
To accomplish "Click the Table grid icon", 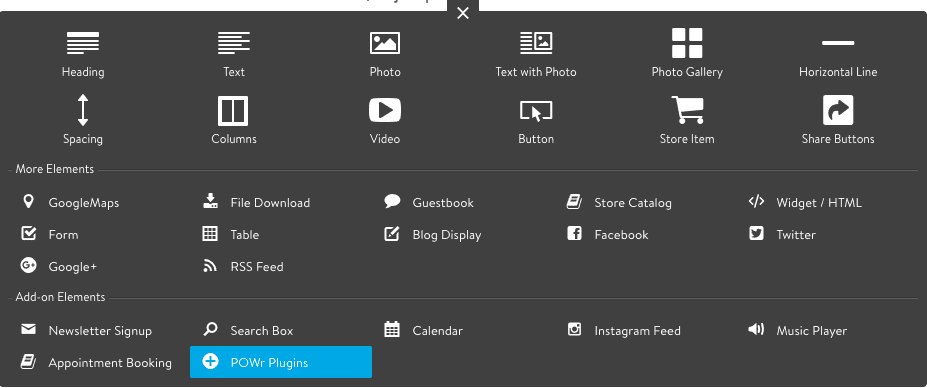I will (210, 234).
